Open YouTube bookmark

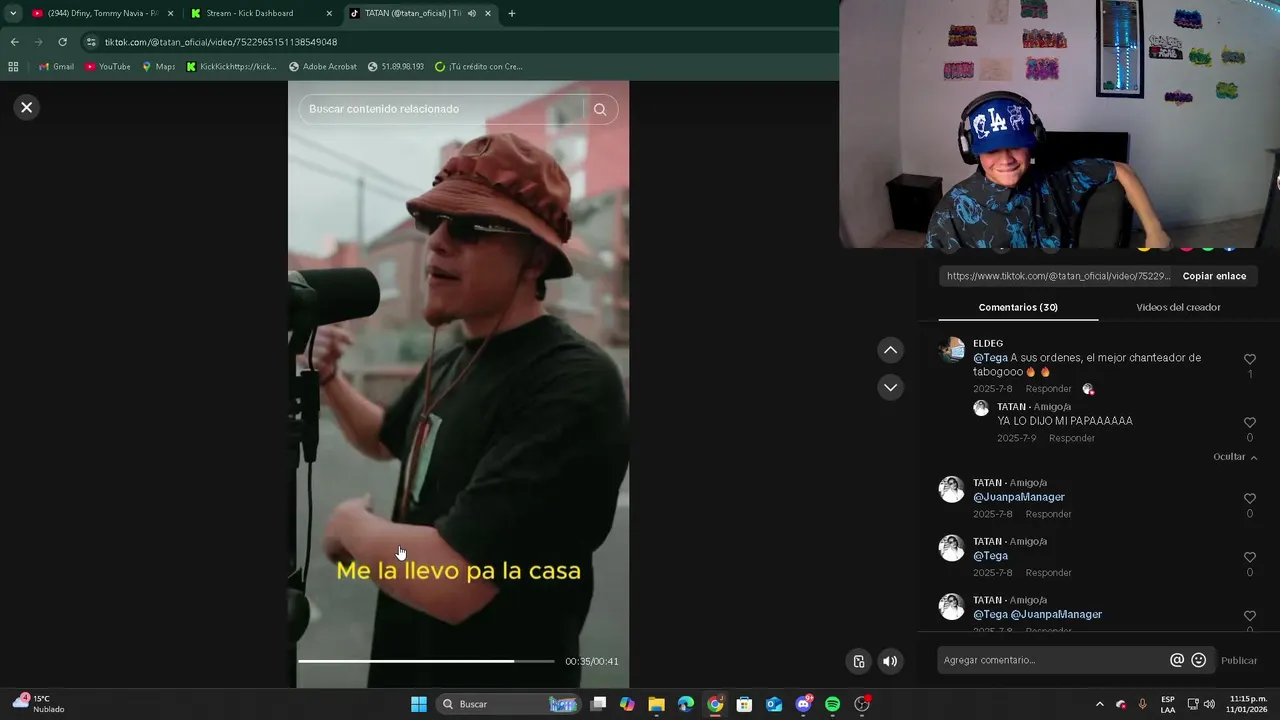tap(107, 67)
